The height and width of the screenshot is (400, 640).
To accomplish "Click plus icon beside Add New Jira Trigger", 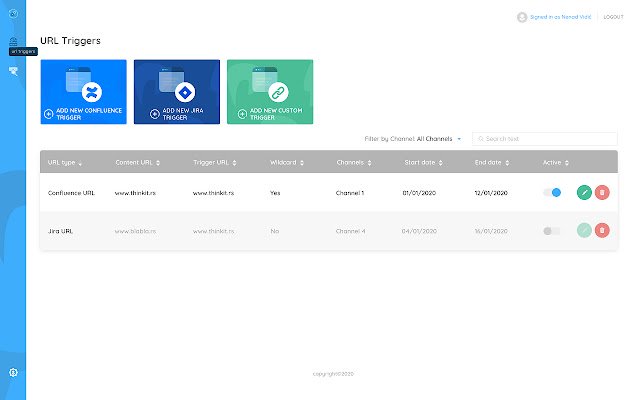I will click(154, 114).
